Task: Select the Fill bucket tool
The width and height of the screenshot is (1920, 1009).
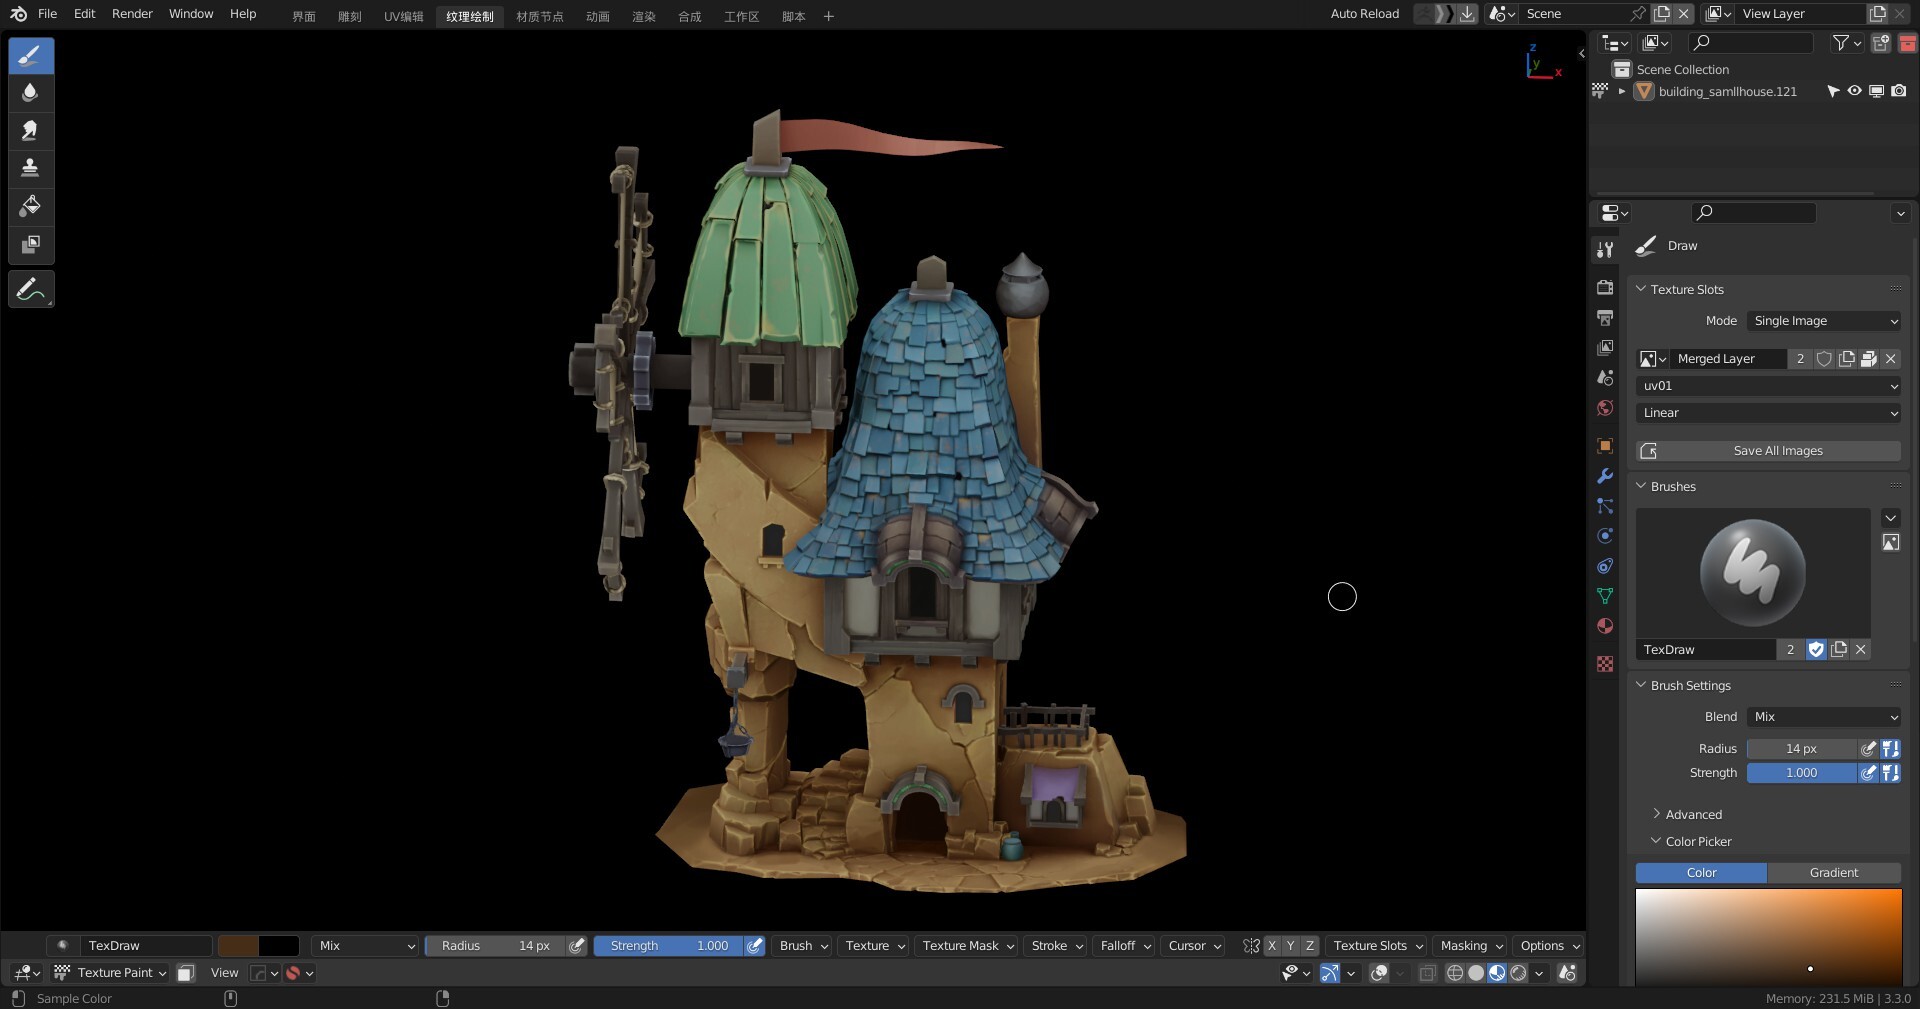Action: point(31,207)
